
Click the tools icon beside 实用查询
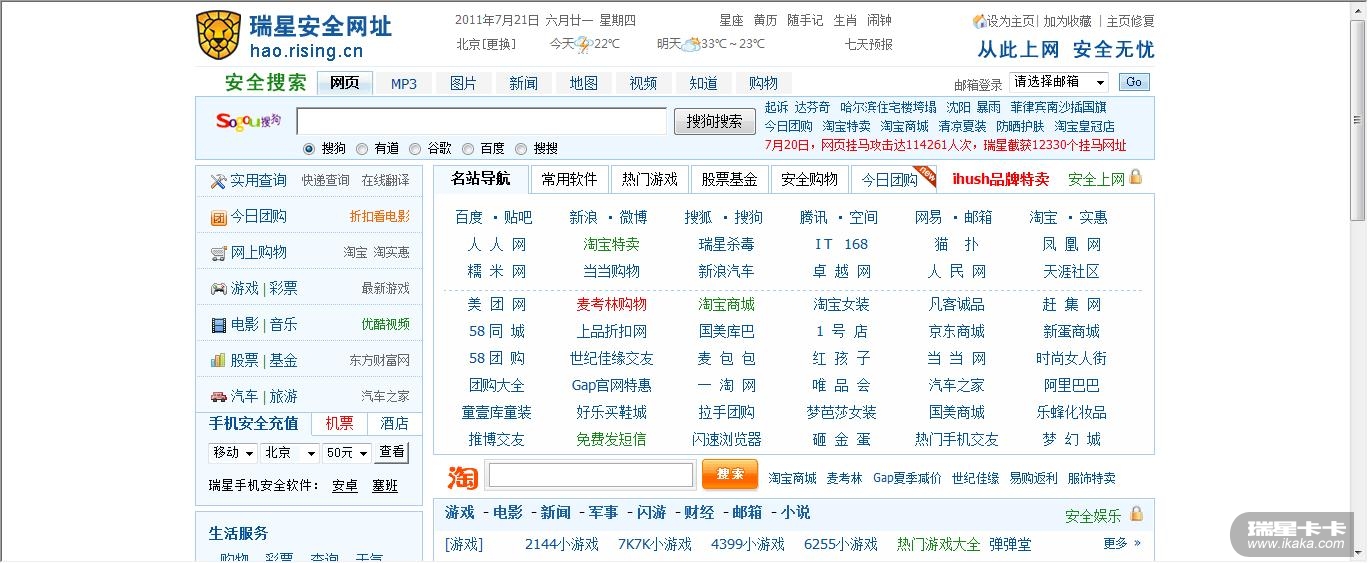pos(218,181)
